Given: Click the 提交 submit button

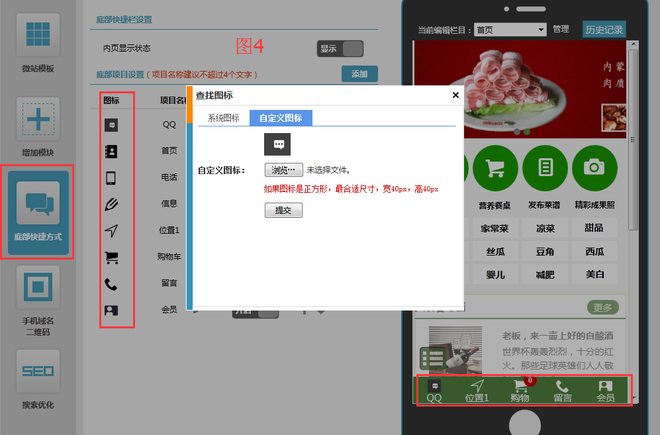Looking at the screenshot, I should (283, 210).
